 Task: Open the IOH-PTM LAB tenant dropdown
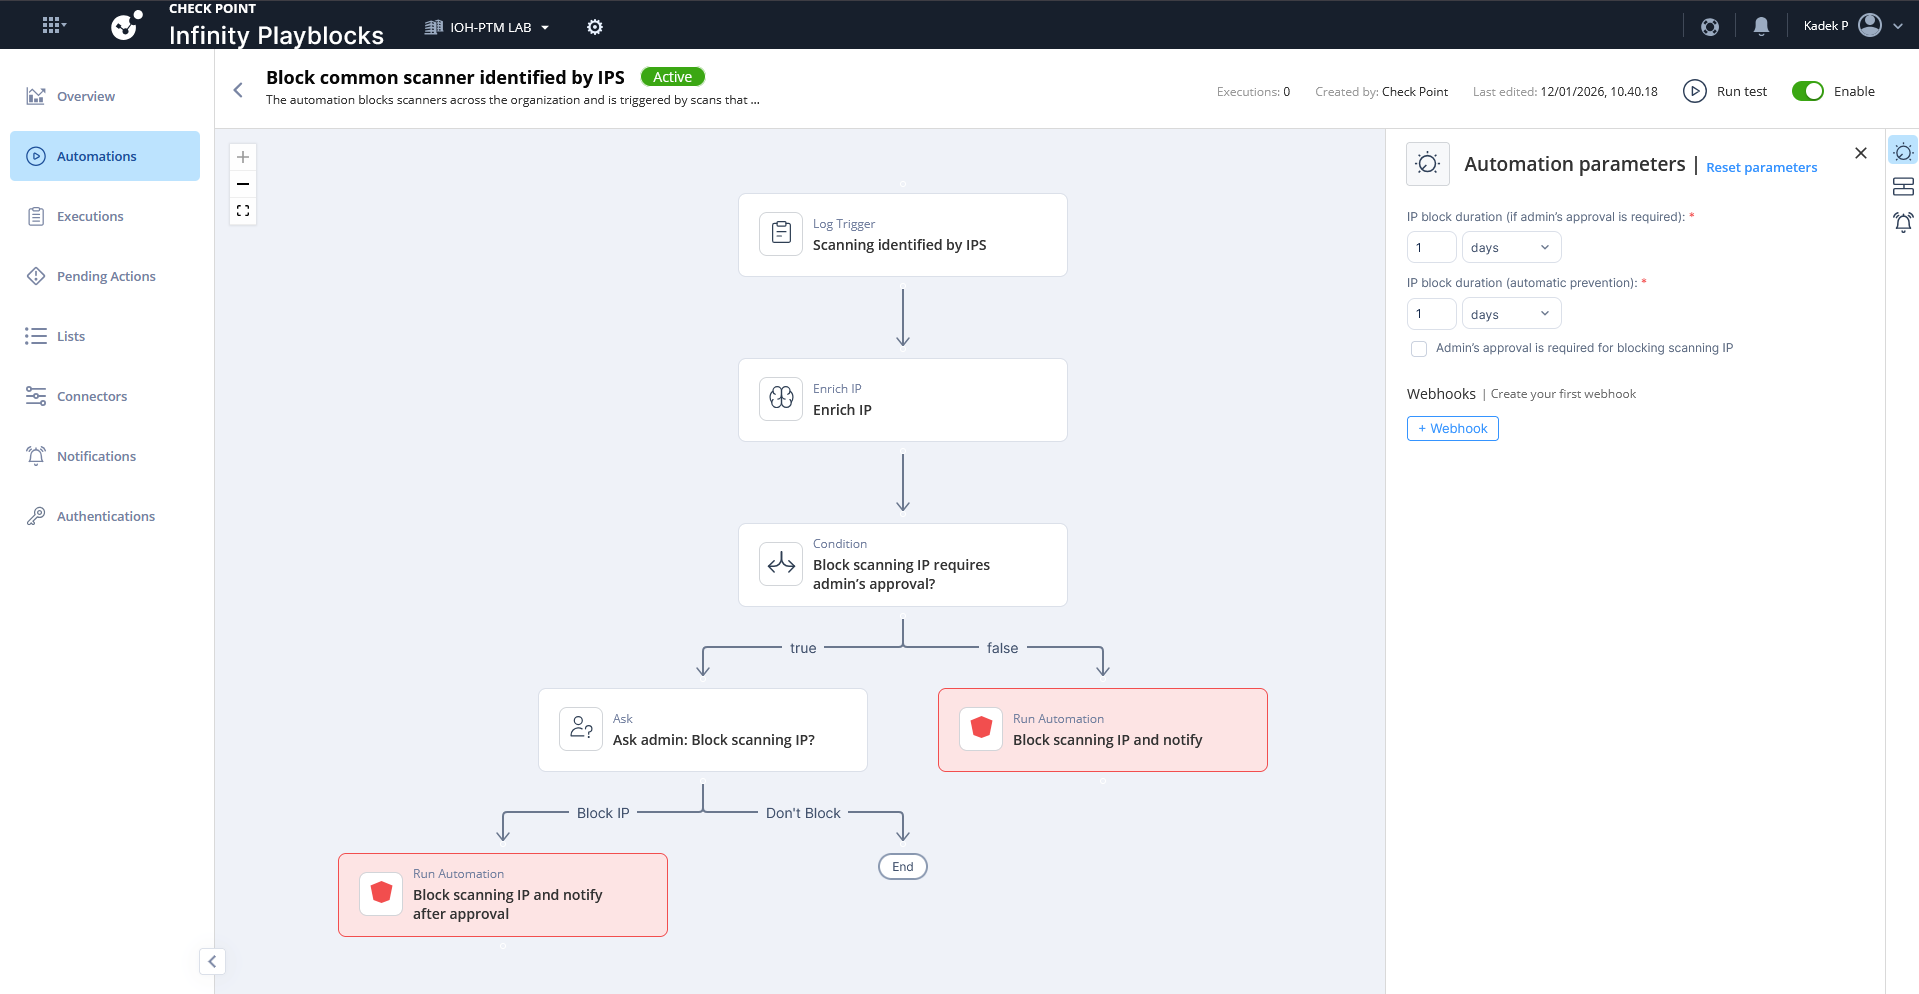pyautogui.click(x=488, y=27)
